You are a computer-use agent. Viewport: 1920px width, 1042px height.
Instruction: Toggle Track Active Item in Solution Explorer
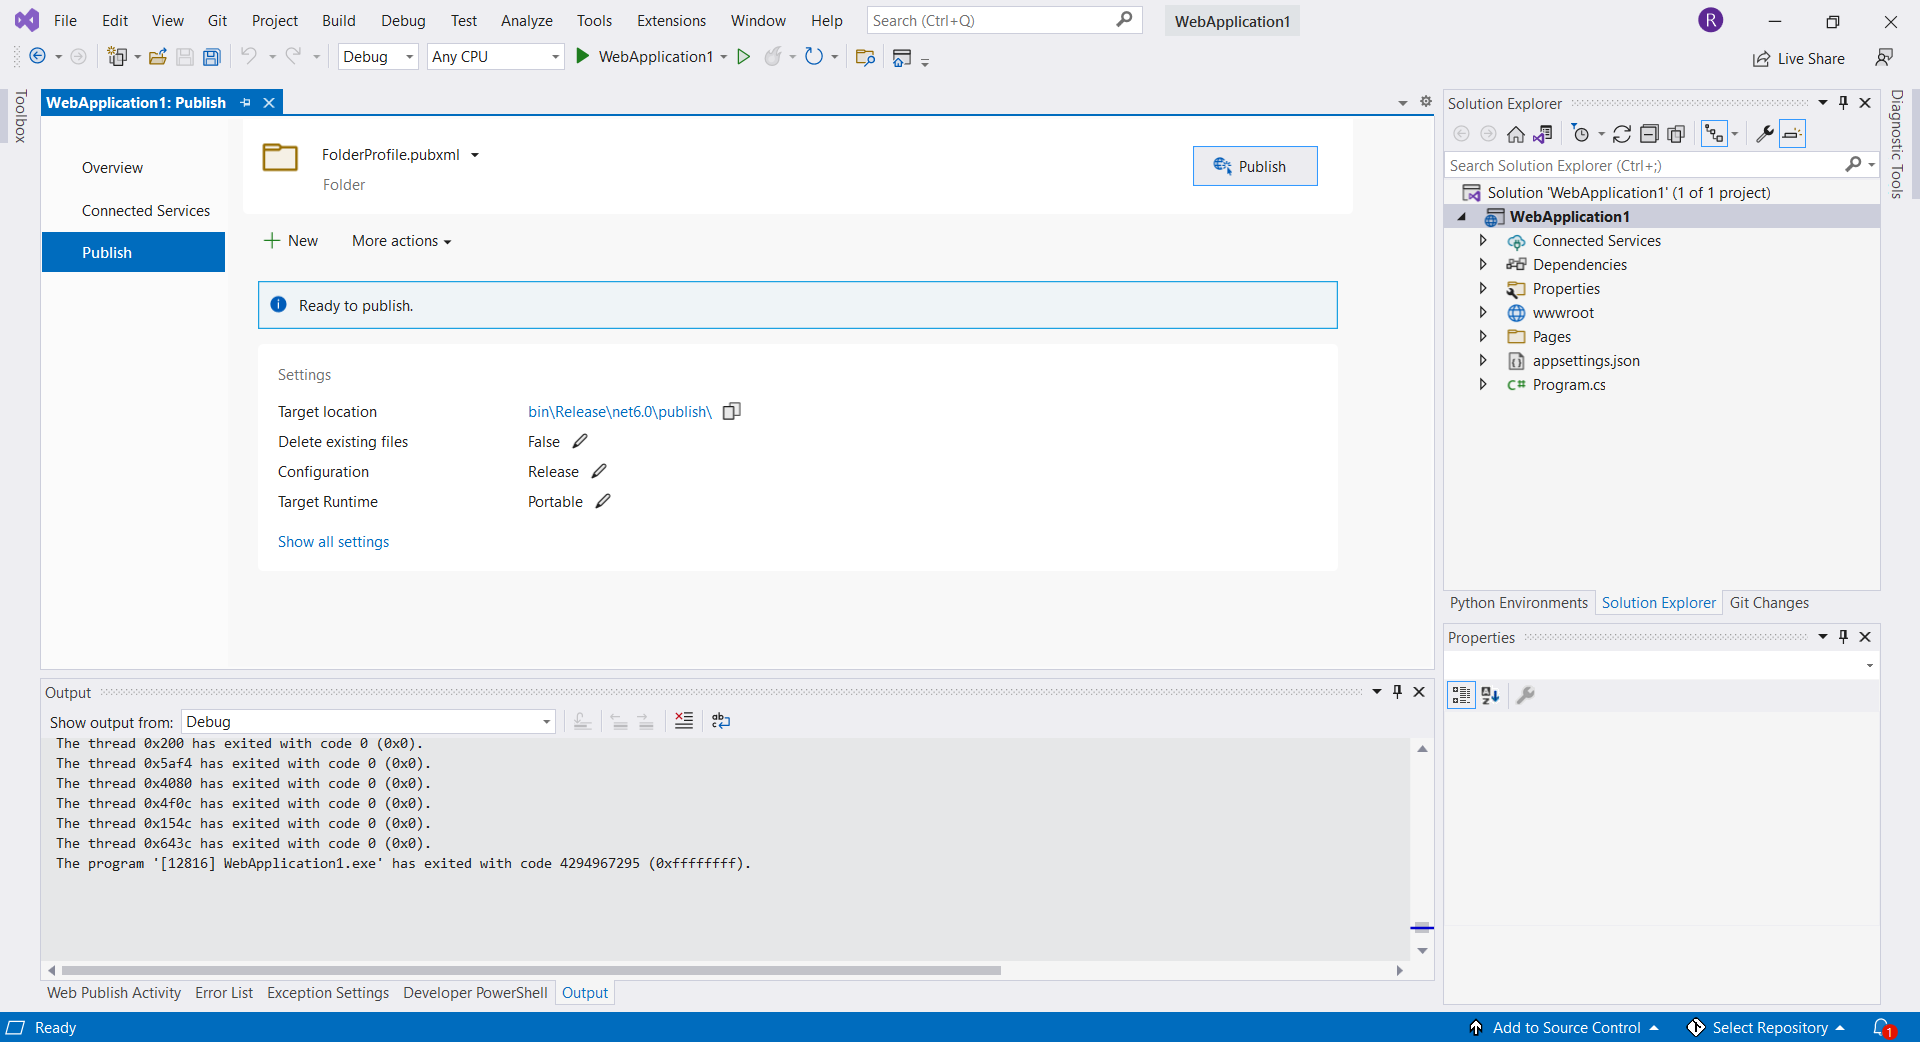pos(1714,134)
